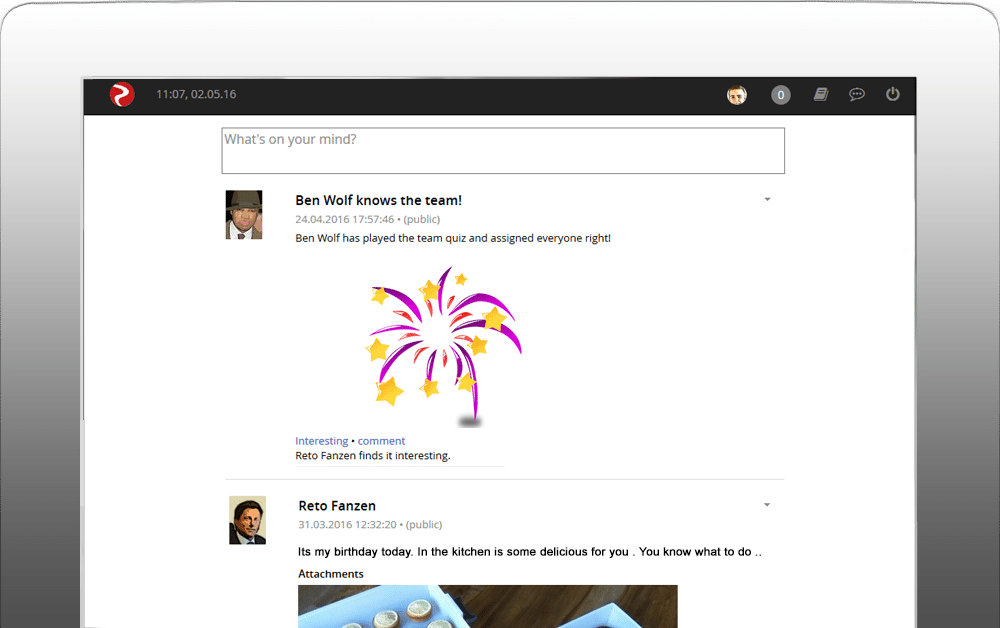The height and width of the screenshot is (628, 1000).
Task: Open the user profile avatar in top bar
Action: pos(737,95)
